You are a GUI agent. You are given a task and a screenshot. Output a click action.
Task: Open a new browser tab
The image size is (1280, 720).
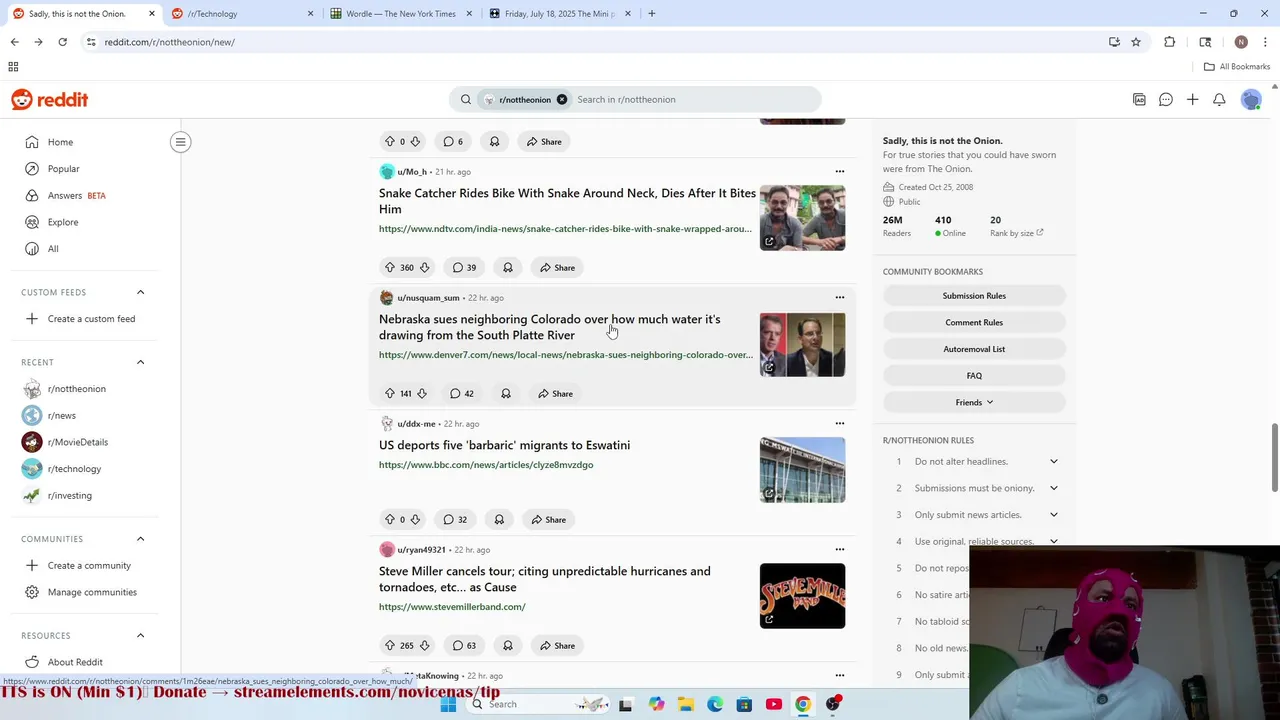[651, 14]
